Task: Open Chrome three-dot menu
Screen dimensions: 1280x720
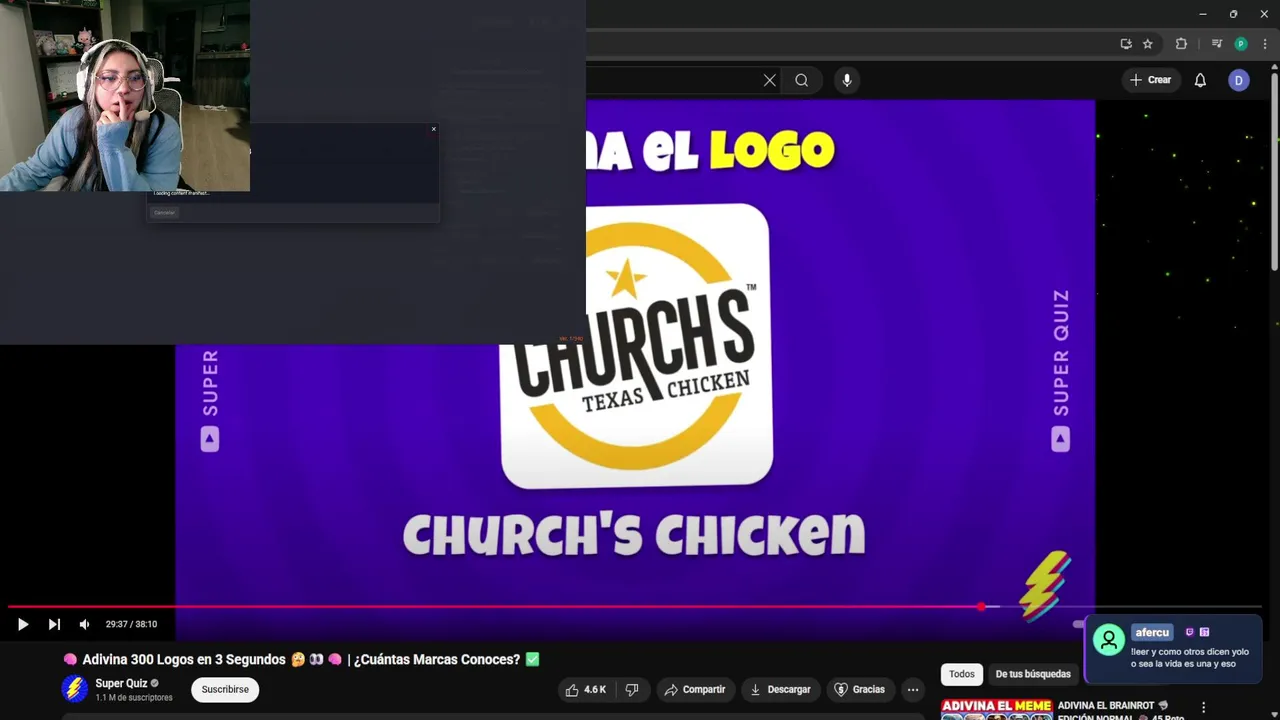Action: (1265, 44)
